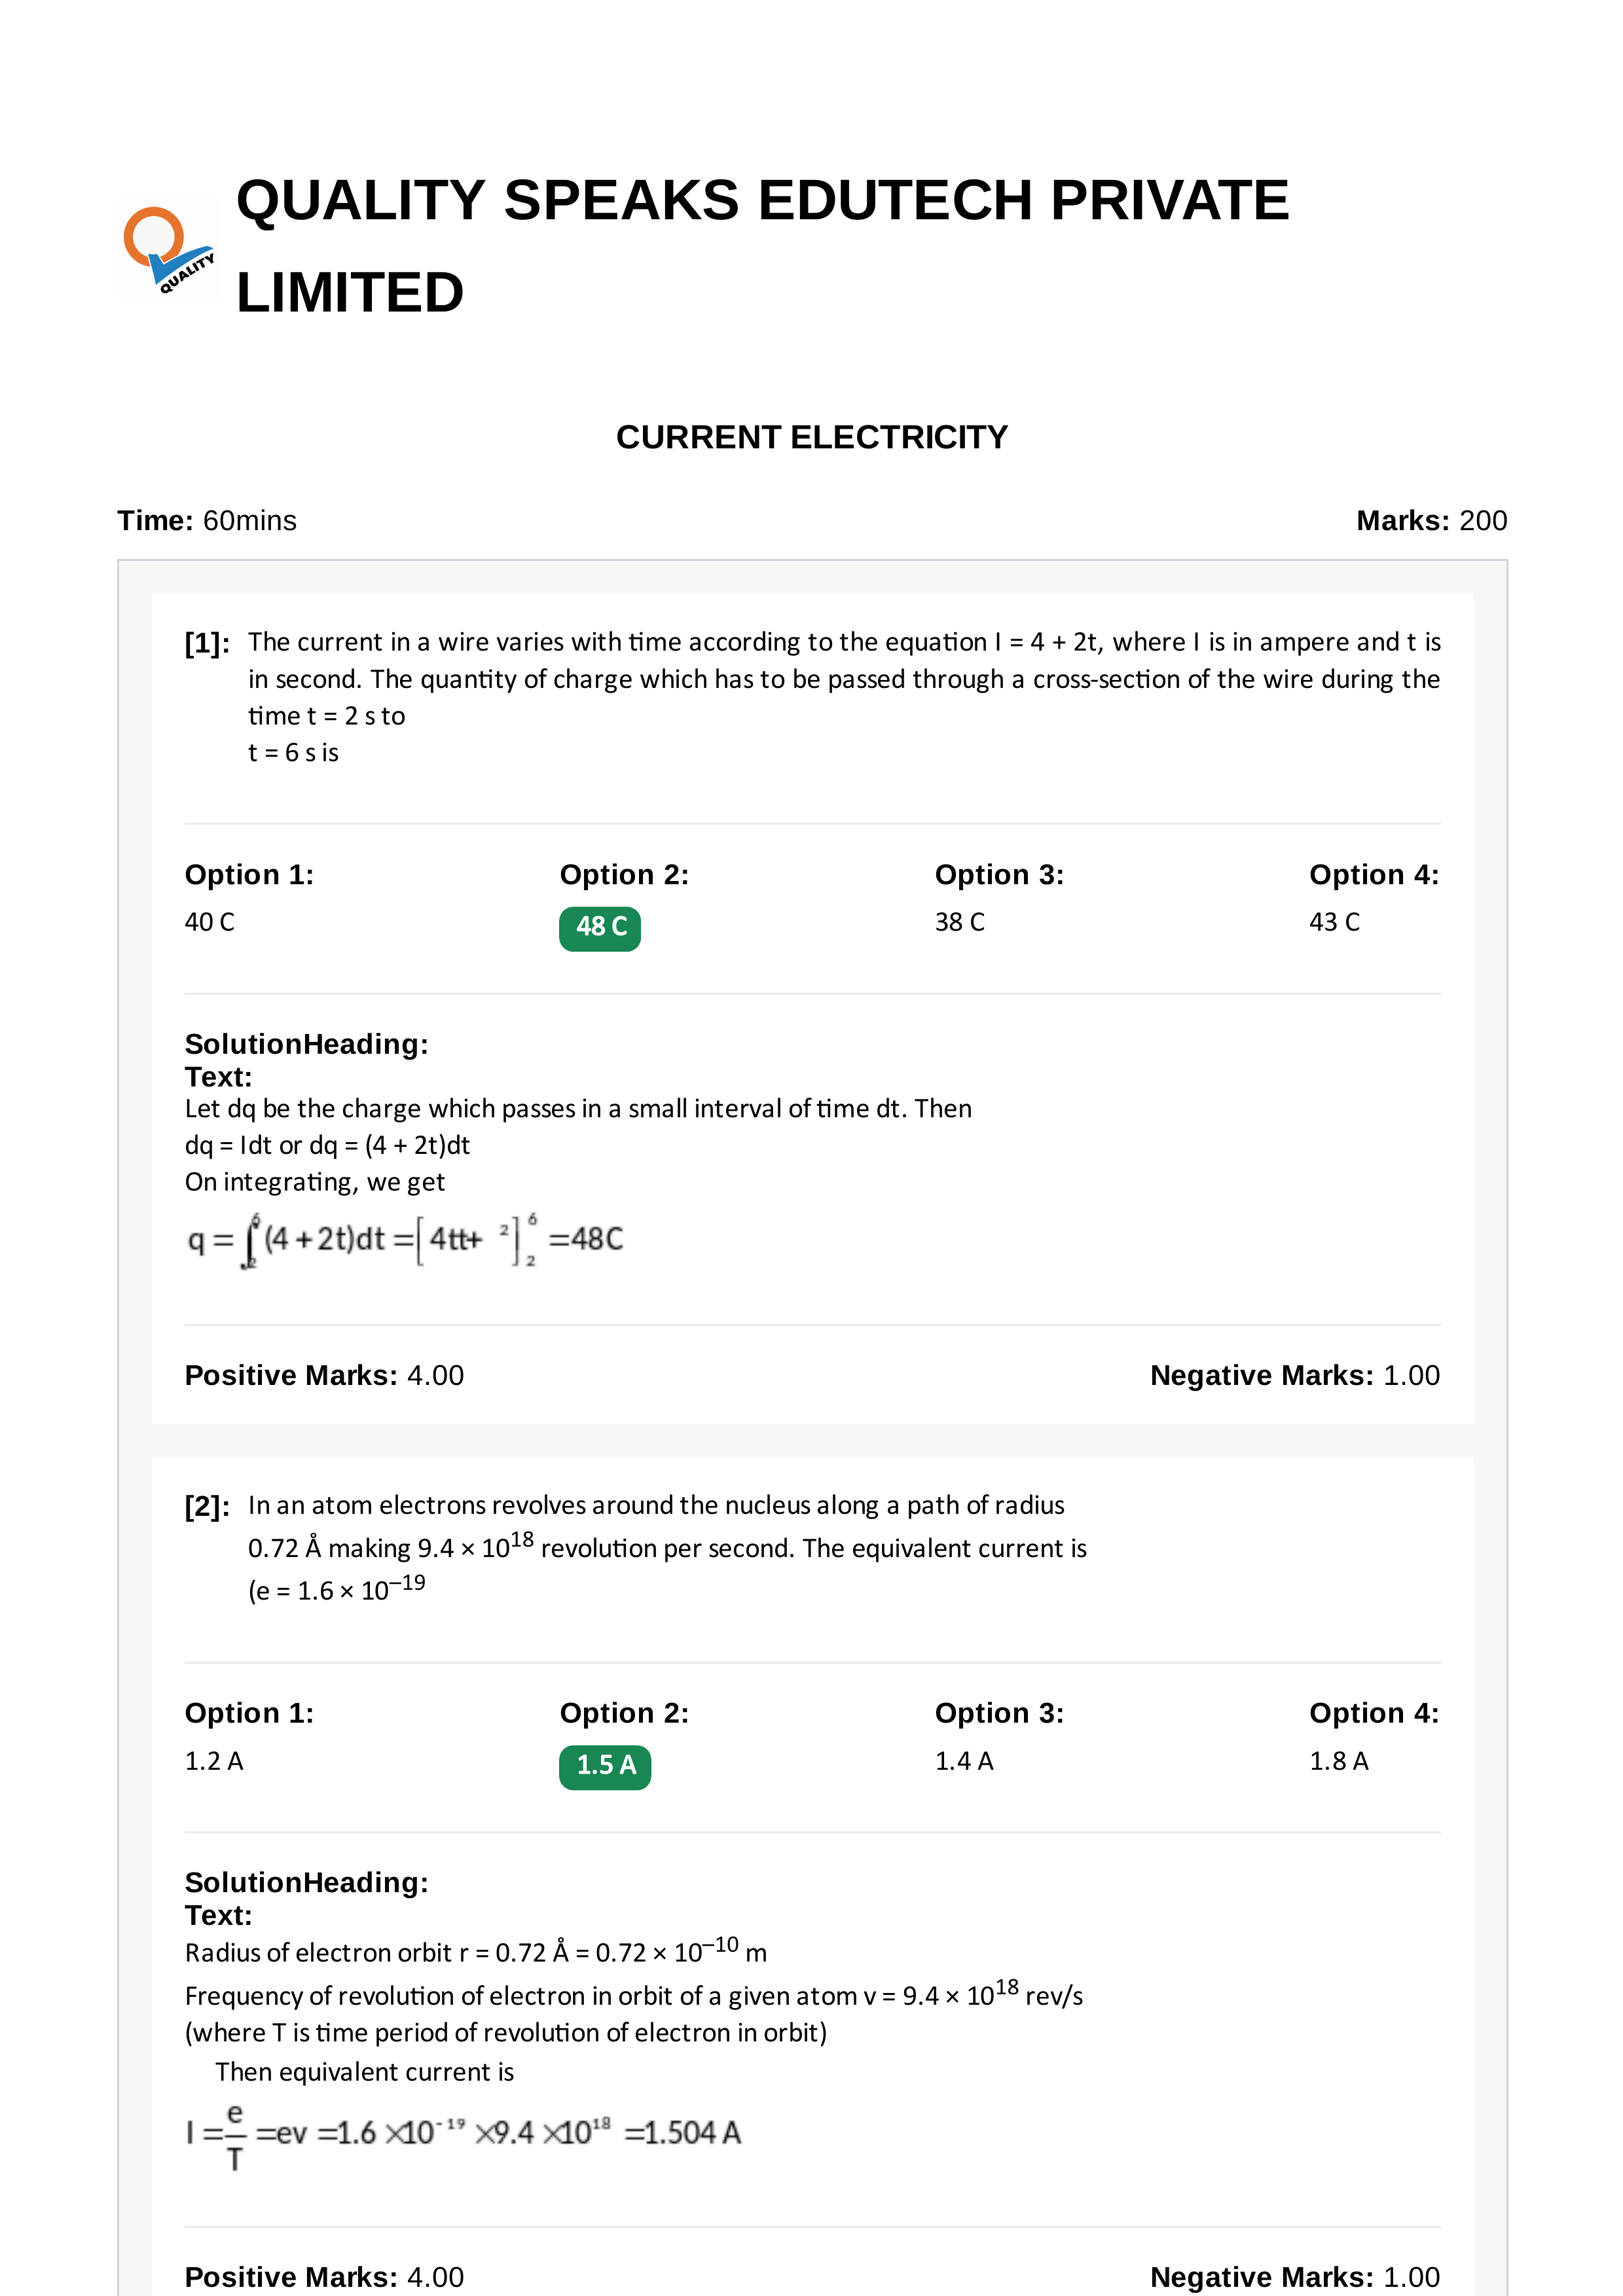This screenshot has height=2296, width=1623.
Task: Select the 1.5 A highlighted answer badge
Action: [x=605, y=1767]
